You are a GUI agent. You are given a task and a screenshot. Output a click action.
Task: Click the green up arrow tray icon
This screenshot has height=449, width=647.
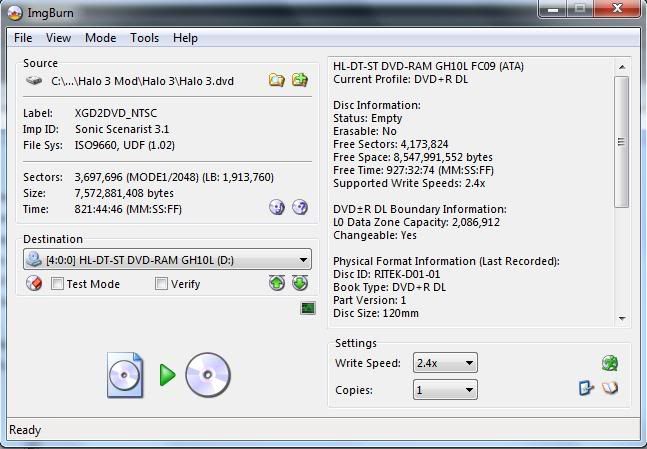277,283
